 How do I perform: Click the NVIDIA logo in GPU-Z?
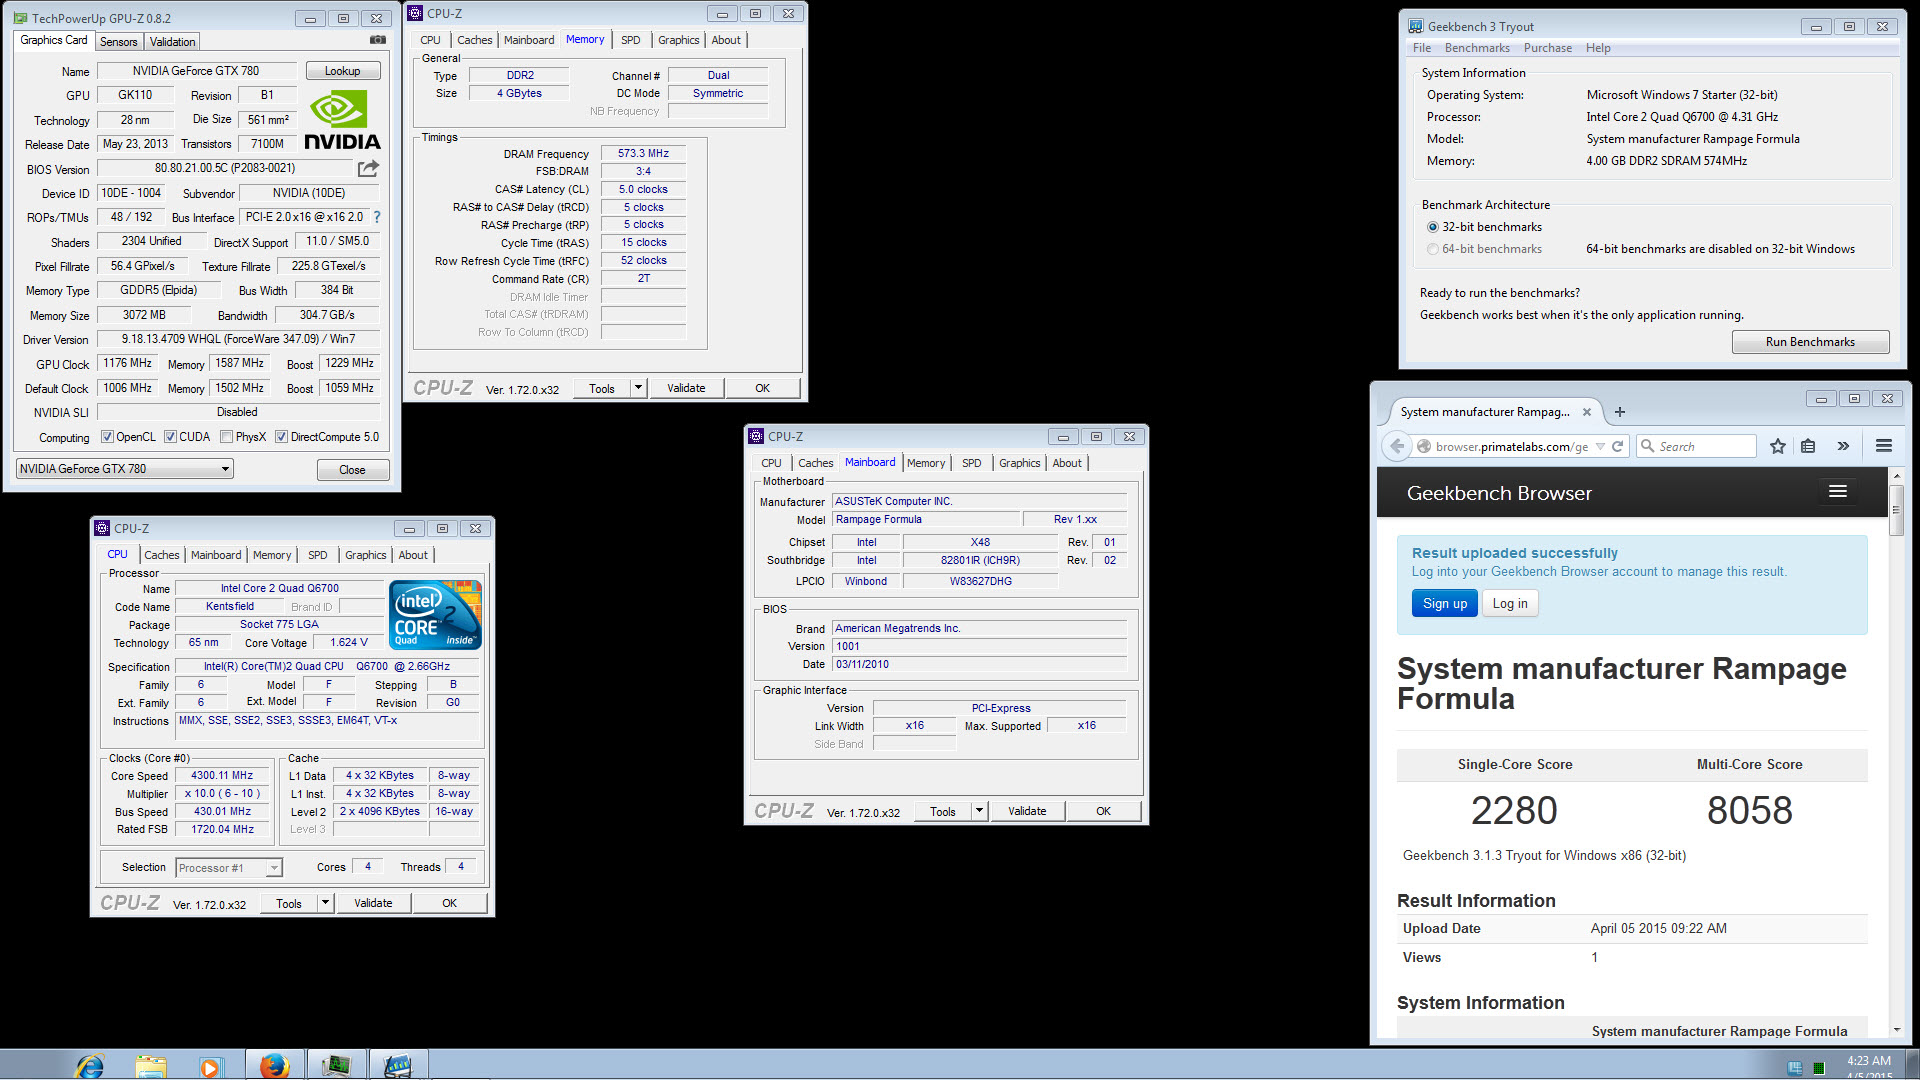pos(341,120)
